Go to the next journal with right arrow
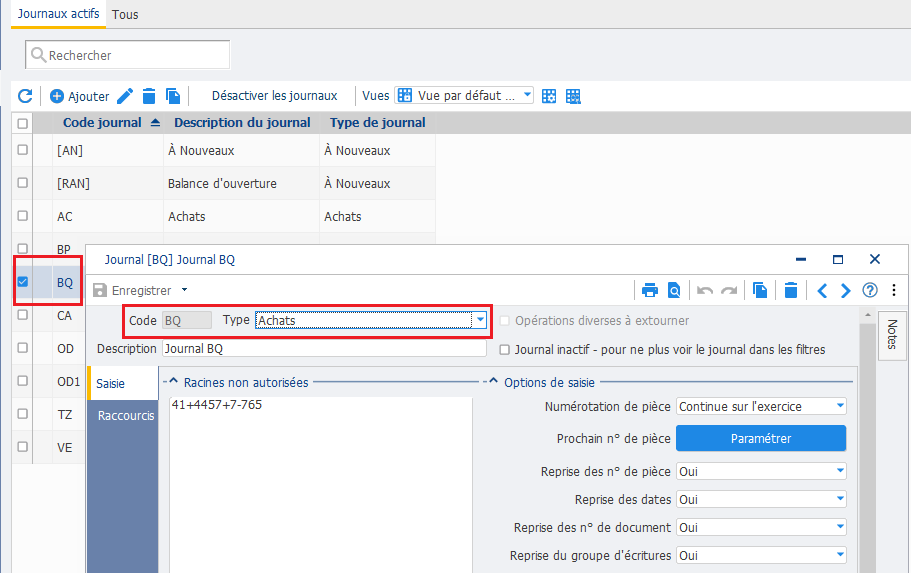Screen dimensions: 911x573 845,290
